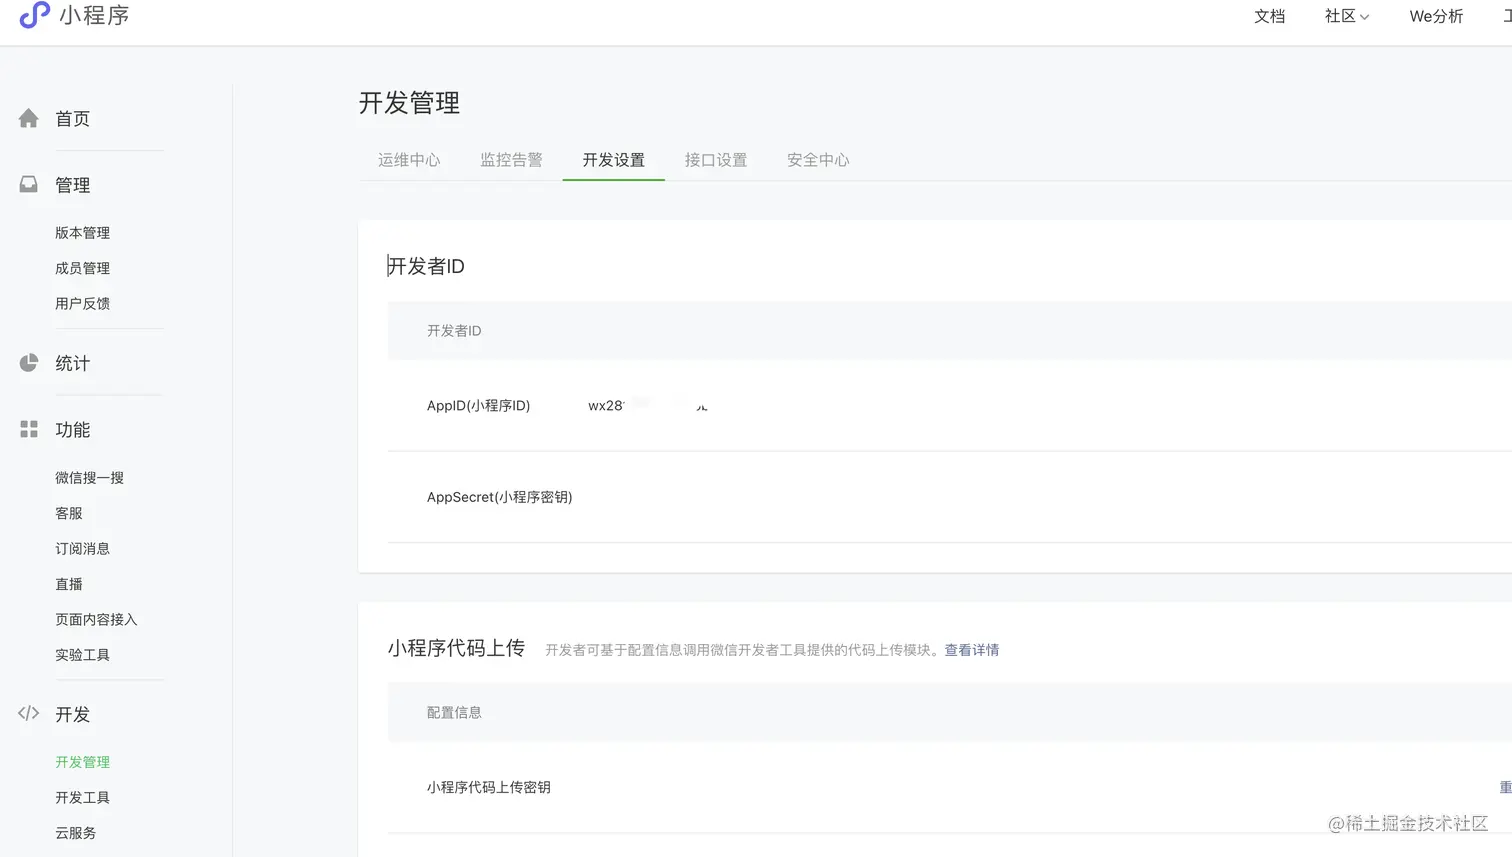Click the home icon beside 首页
This screenshot has height=857, width=1512.
(29, 118)
